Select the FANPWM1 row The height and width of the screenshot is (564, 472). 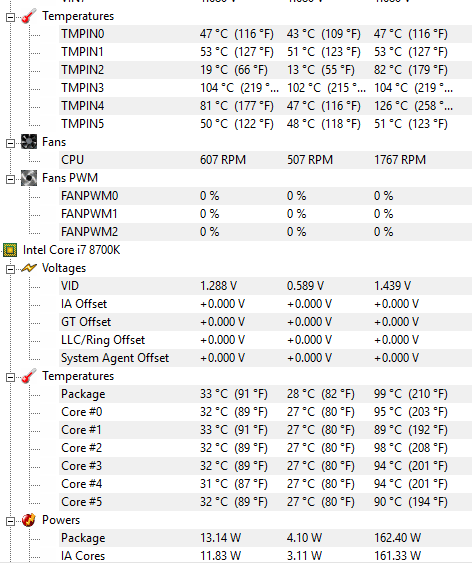pos(266,214)
